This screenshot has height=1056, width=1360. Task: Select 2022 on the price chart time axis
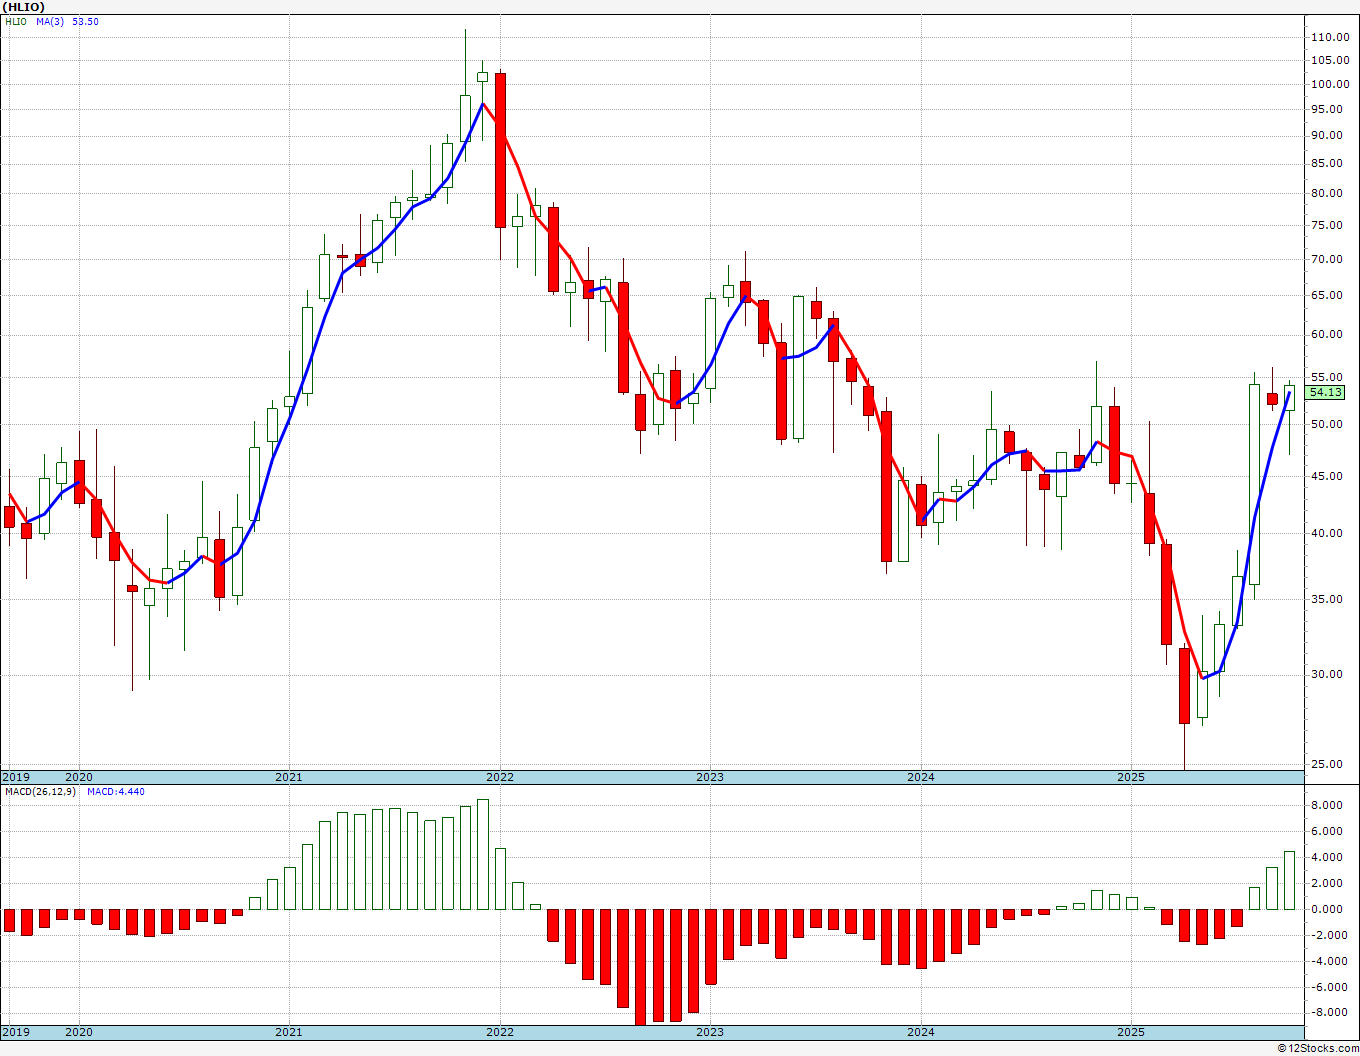pyautogui.click(x=500, y=777)
